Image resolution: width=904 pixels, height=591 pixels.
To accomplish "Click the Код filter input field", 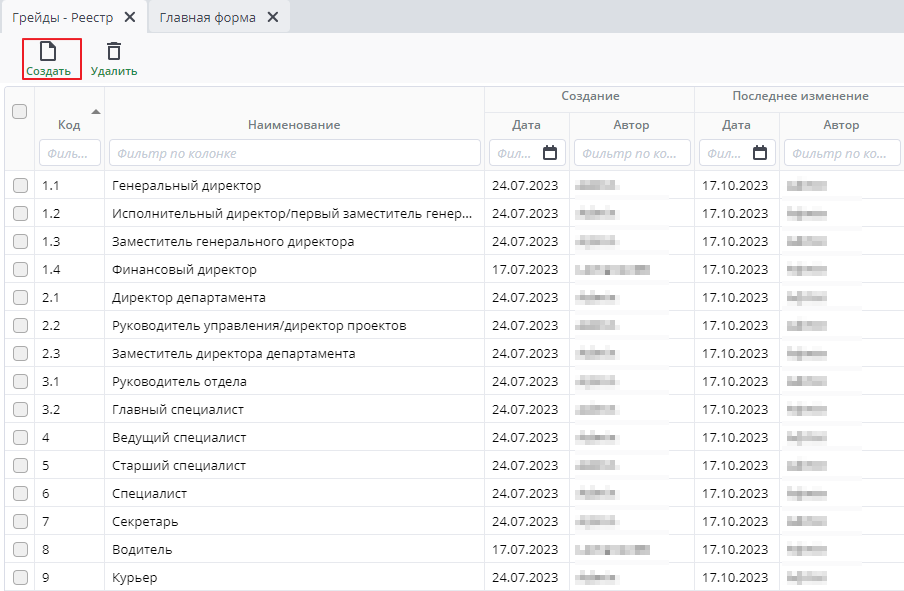I will point(69,153).
